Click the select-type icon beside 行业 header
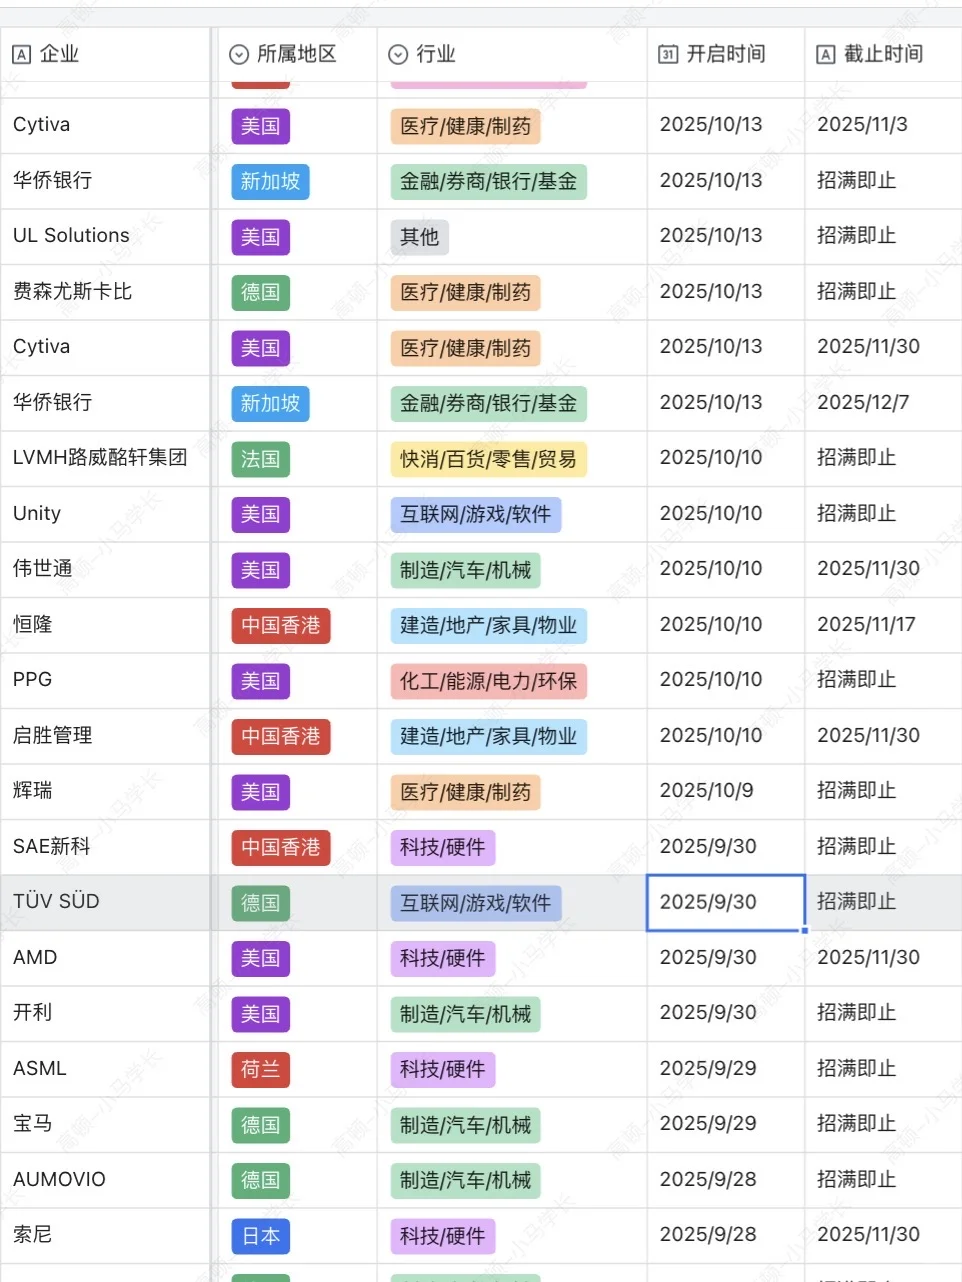This screenshot has width=962, height=1282. pyautogui.click(x=398, y=55)
